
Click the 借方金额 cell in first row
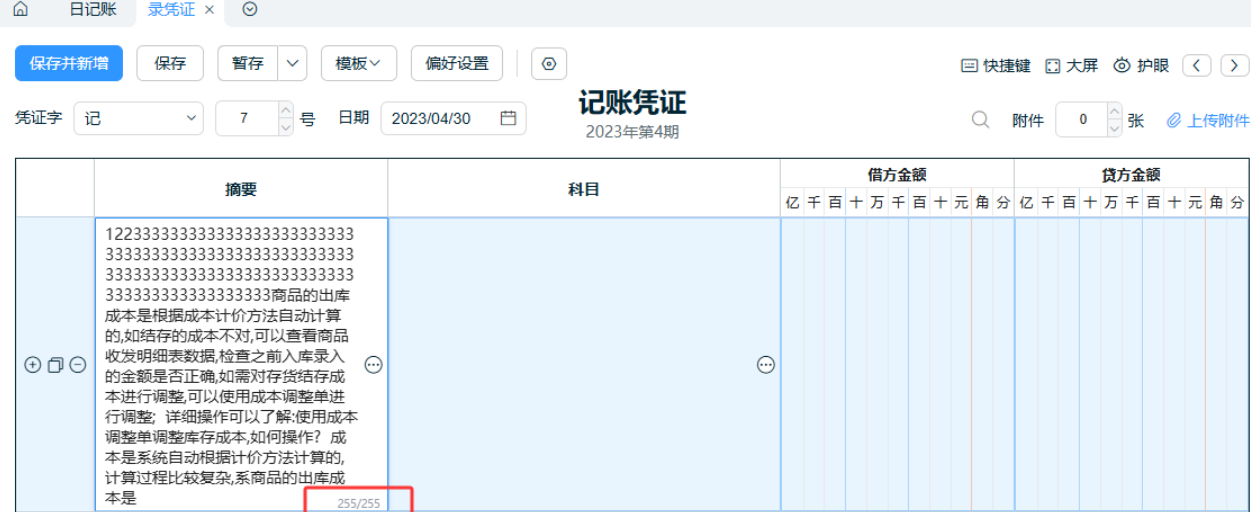click(x=897, y=365)
